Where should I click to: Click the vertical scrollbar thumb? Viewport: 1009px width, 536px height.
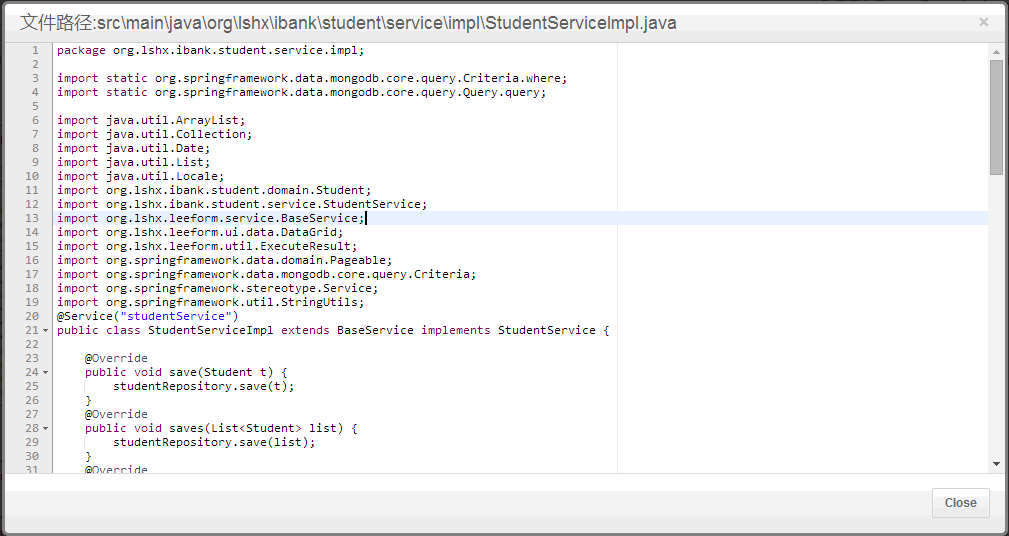tap(996, 116)
